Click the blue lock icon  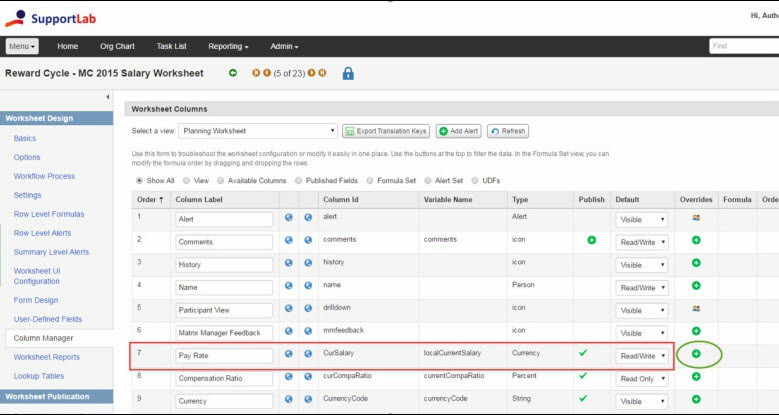pos(348,74)
